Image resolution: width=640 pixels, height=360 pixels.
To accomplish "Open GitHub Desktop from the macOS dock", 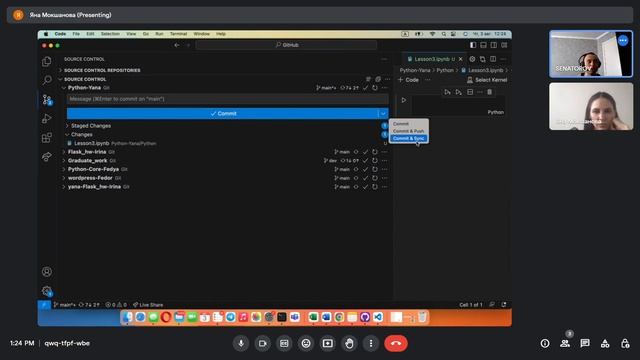I will tap(365, 317).
